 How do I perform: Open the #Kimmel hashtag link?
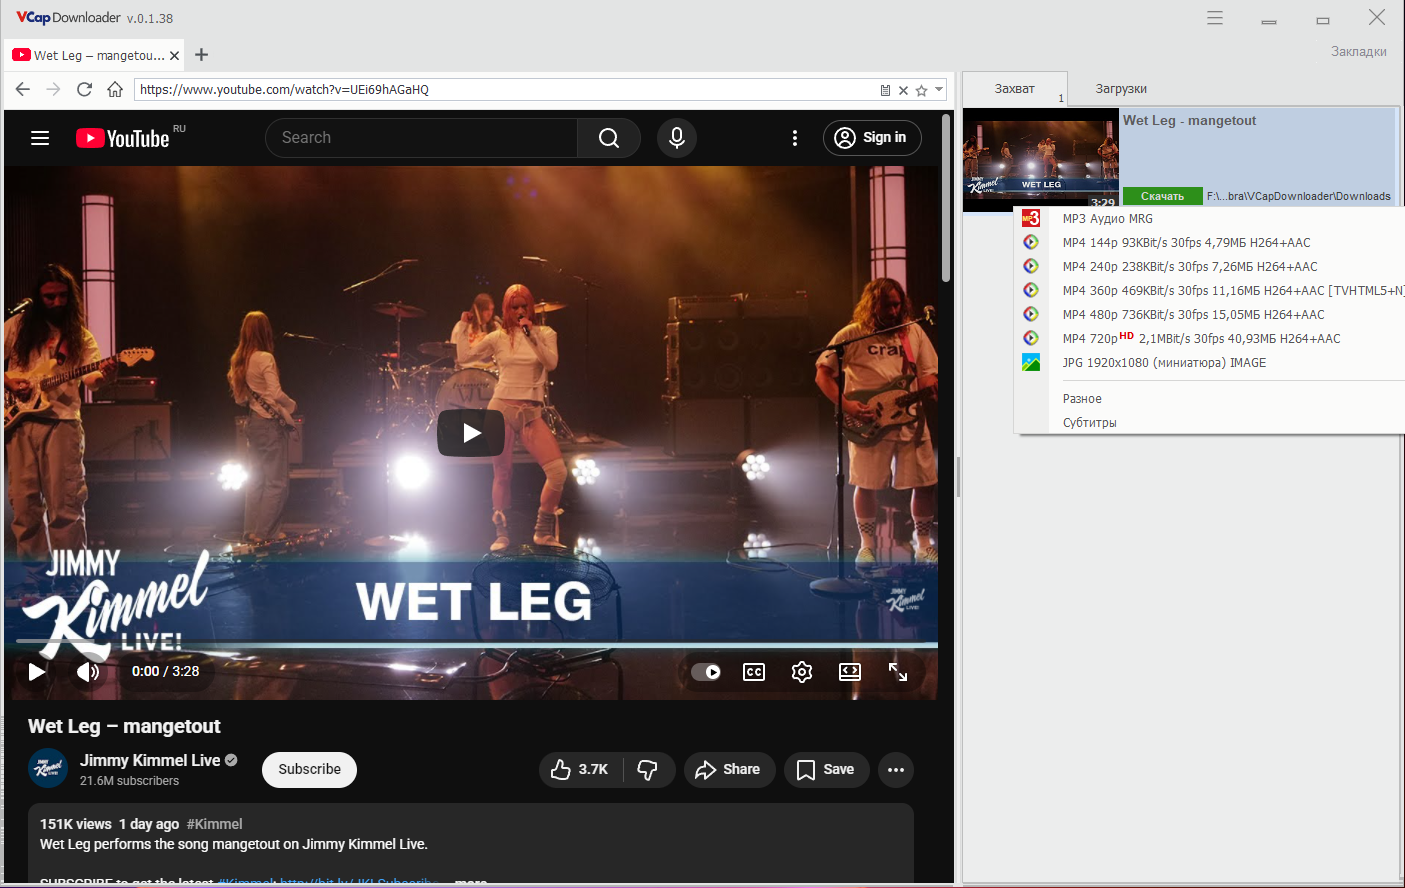pos(214,824)
